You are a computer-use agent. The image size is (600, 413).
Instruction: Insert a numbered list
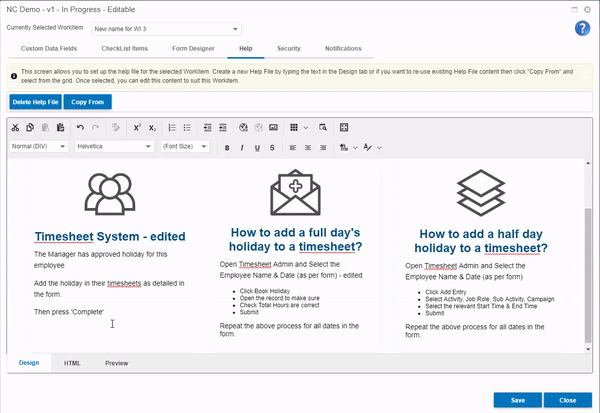point(172,127)
